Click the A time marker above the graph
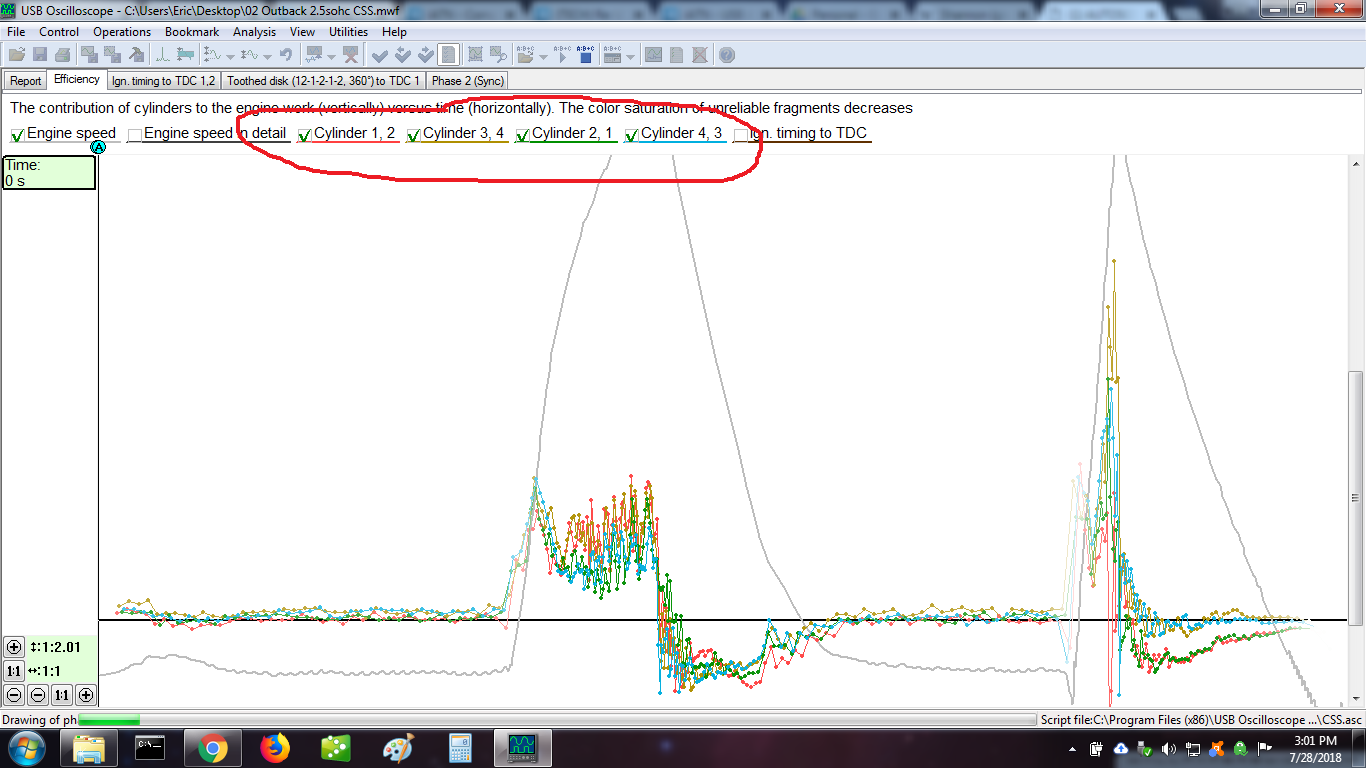Viewport: 1366px width, 768px height. (x=98, y=147)
